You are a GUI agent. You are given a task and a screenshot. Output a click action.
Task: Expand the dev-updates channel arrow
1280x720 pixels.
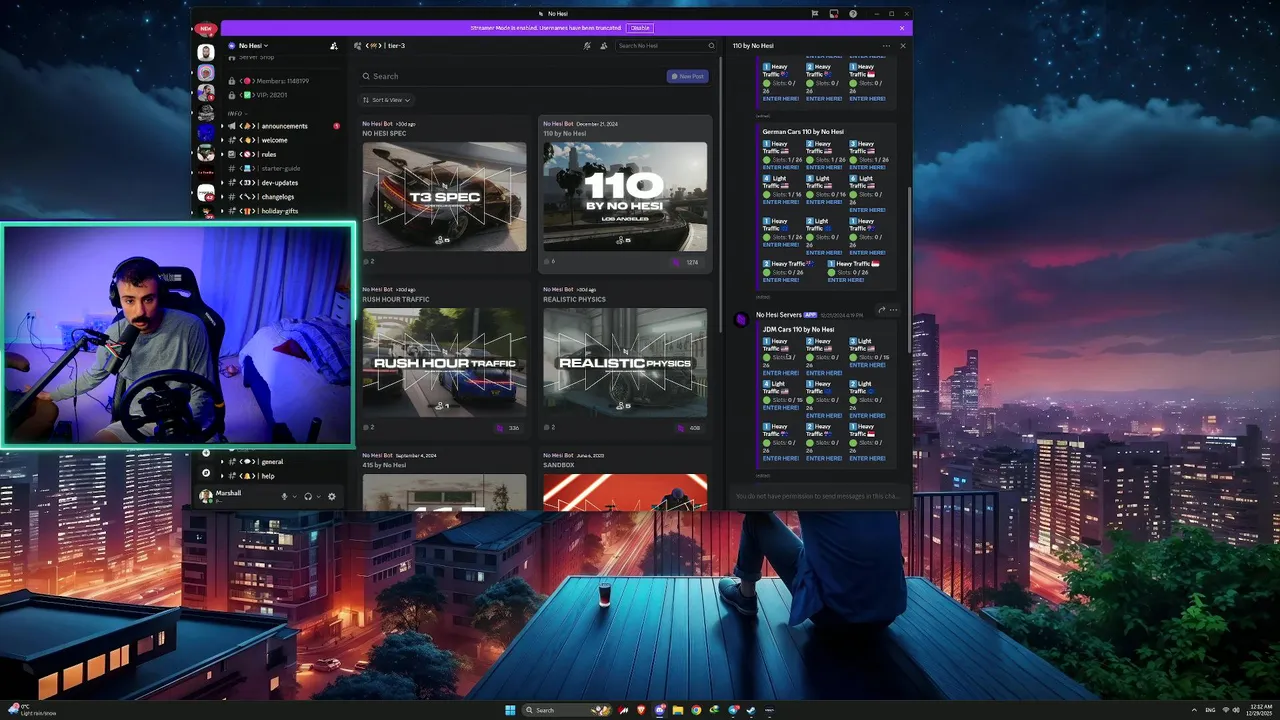coord(223,183)
